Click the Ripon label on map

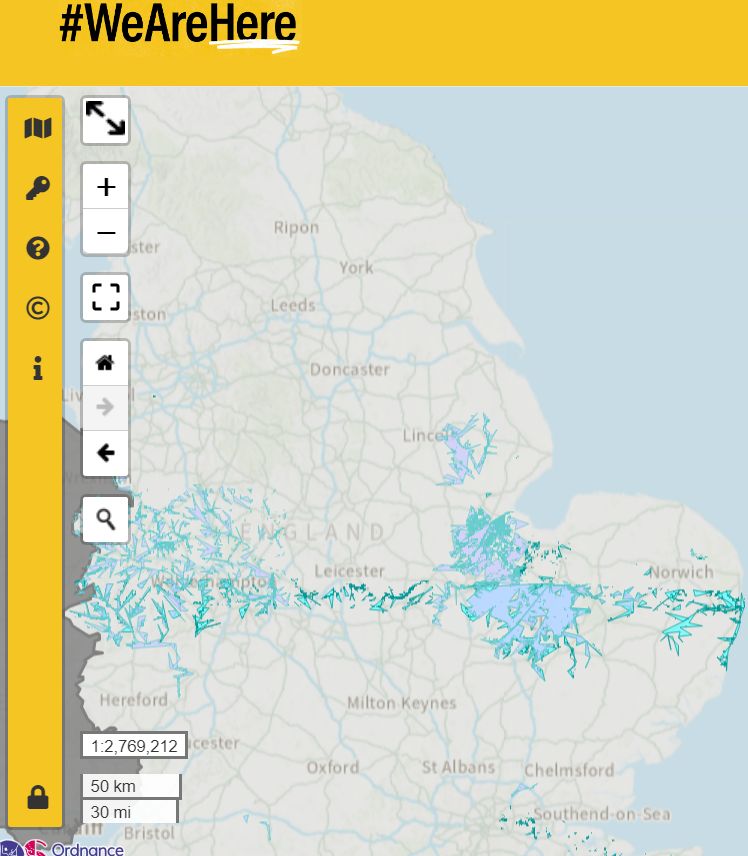click(296, 227)
